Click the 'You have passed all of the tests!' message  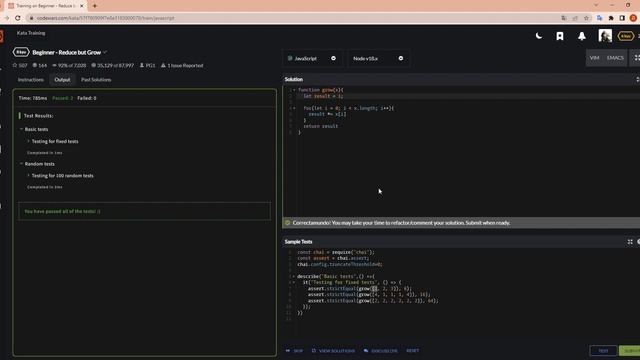pyautogui.click(x=62, y=211)
